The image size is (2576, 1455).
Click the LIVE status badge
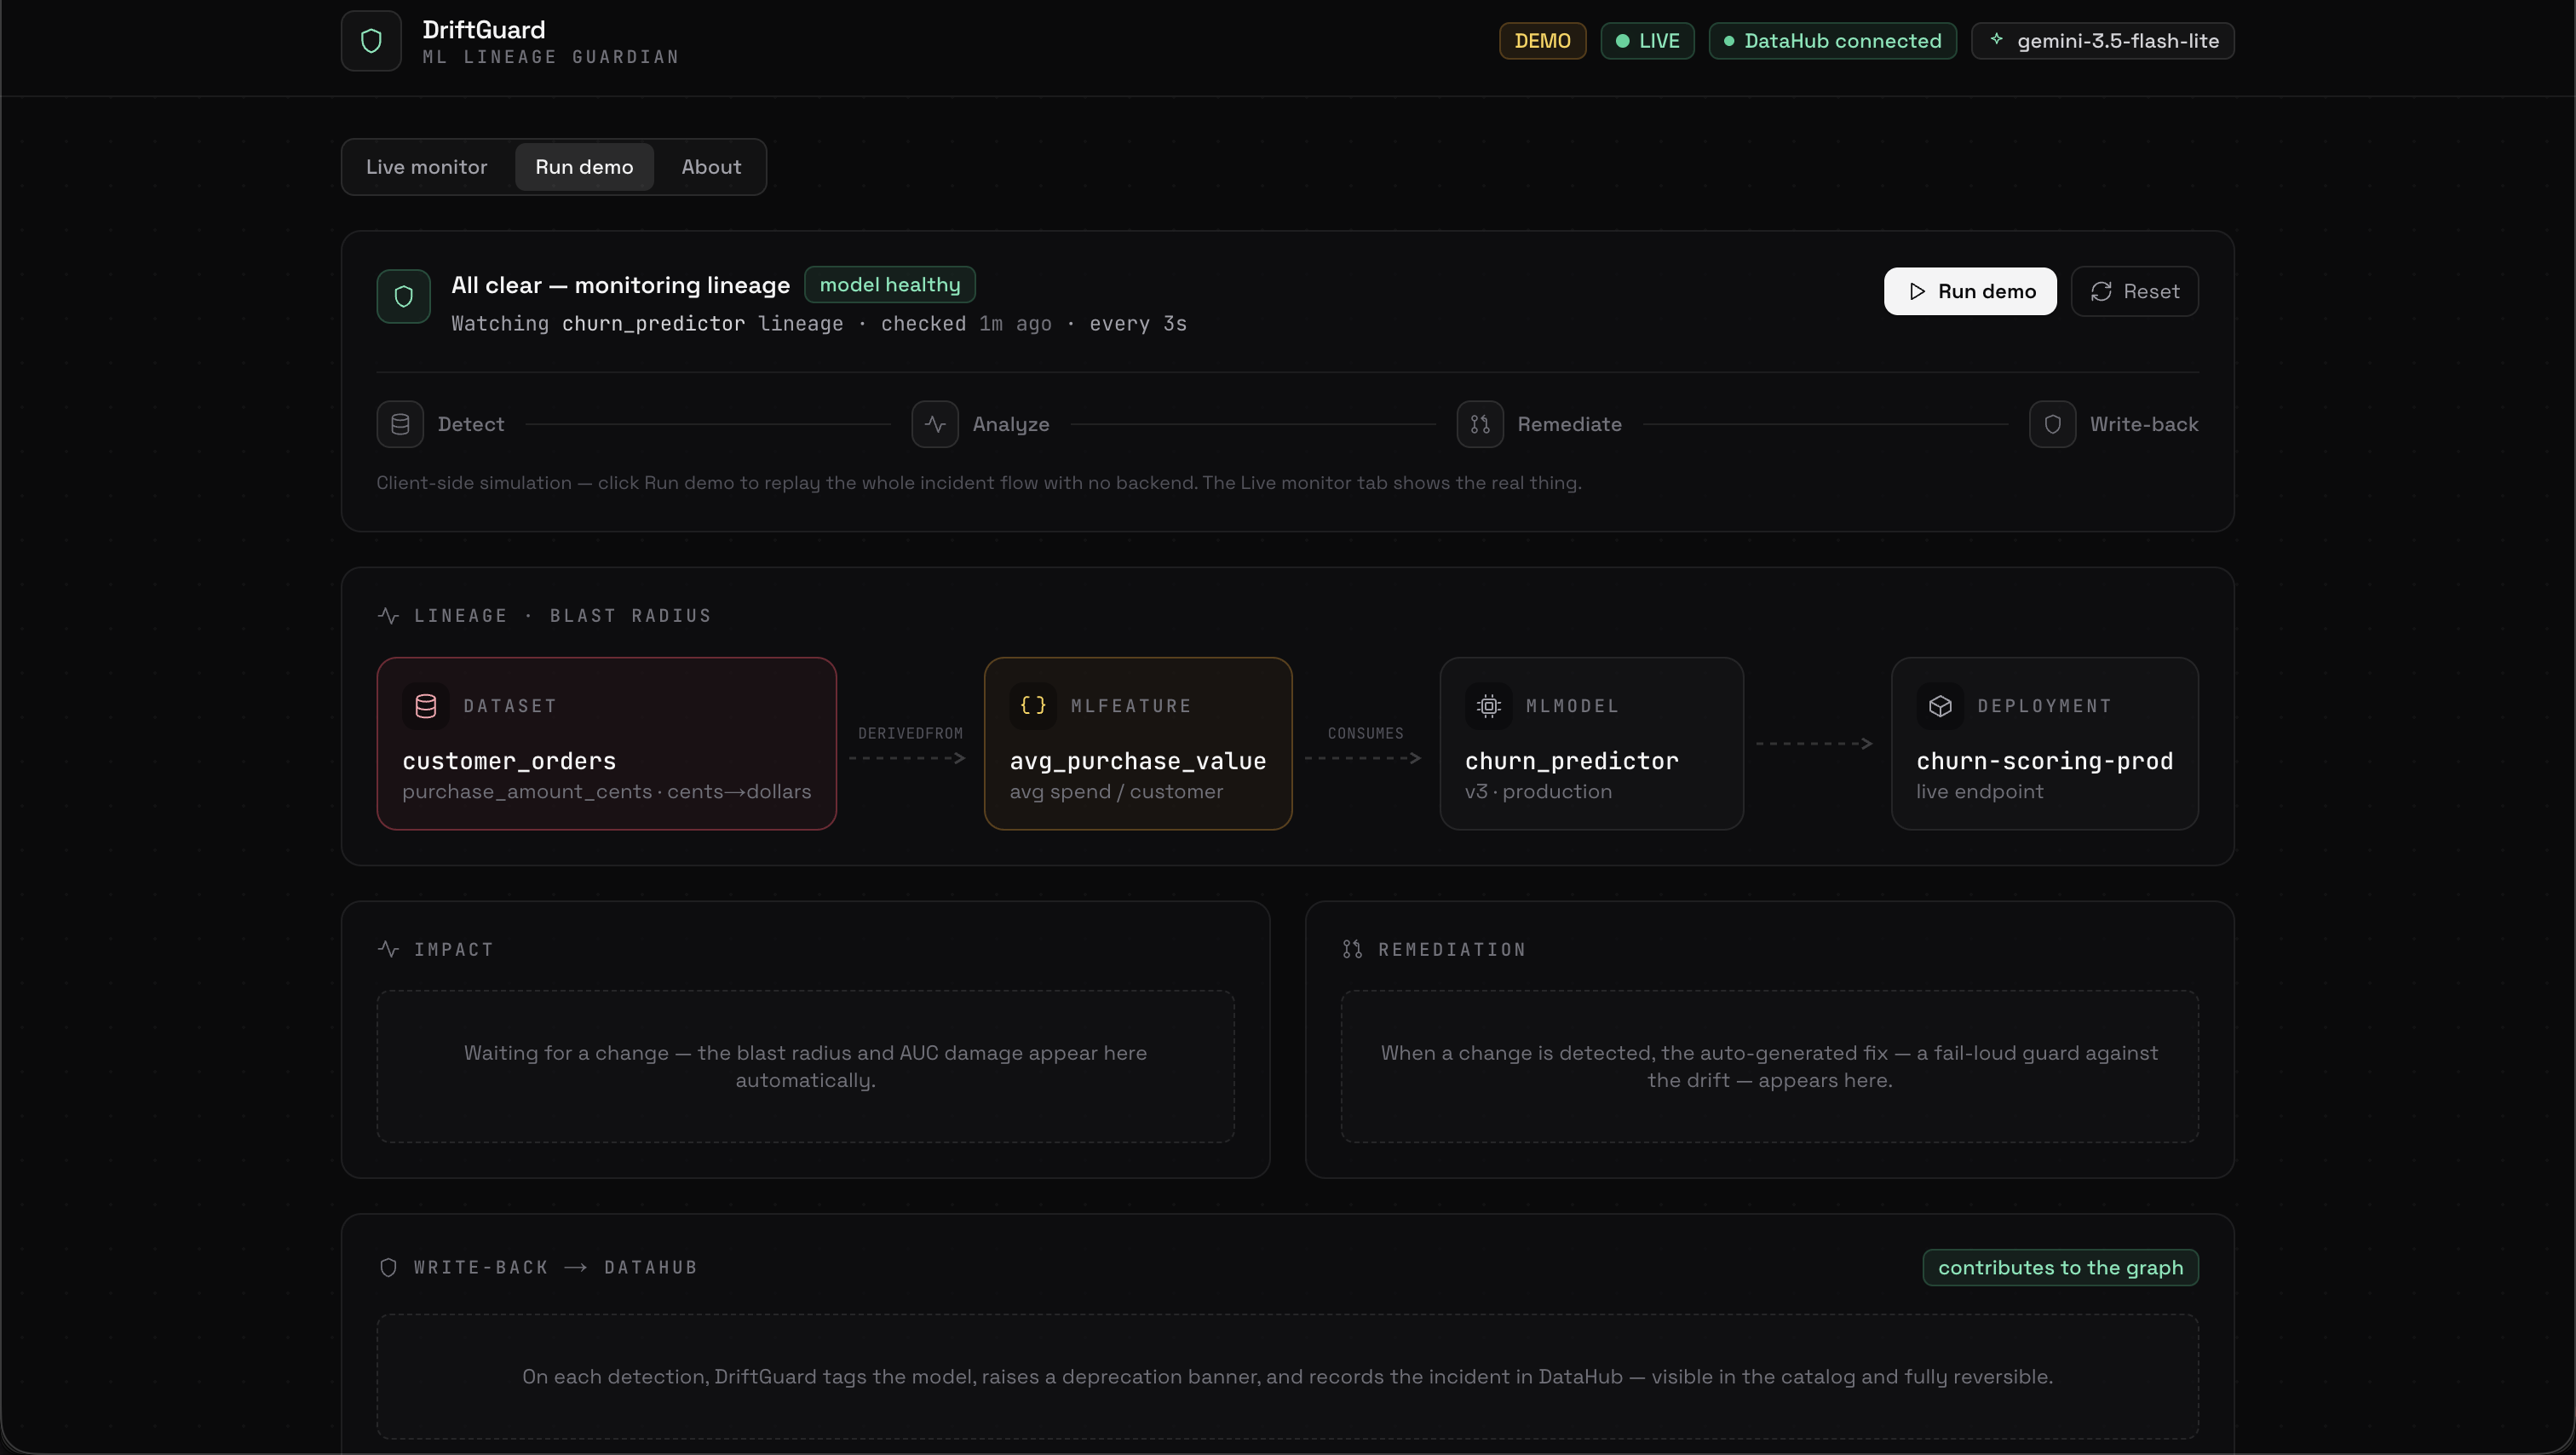(x=1647, y=41)
